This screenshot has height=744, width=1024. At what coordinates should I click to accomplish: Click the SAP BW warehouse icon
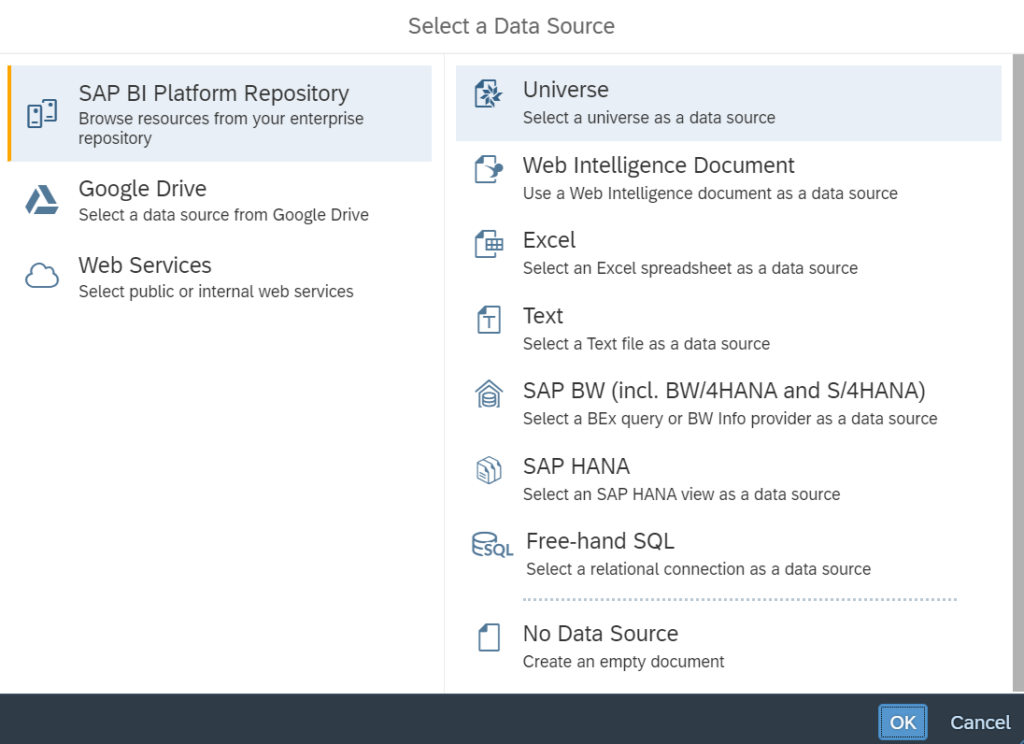click(488, 394)
